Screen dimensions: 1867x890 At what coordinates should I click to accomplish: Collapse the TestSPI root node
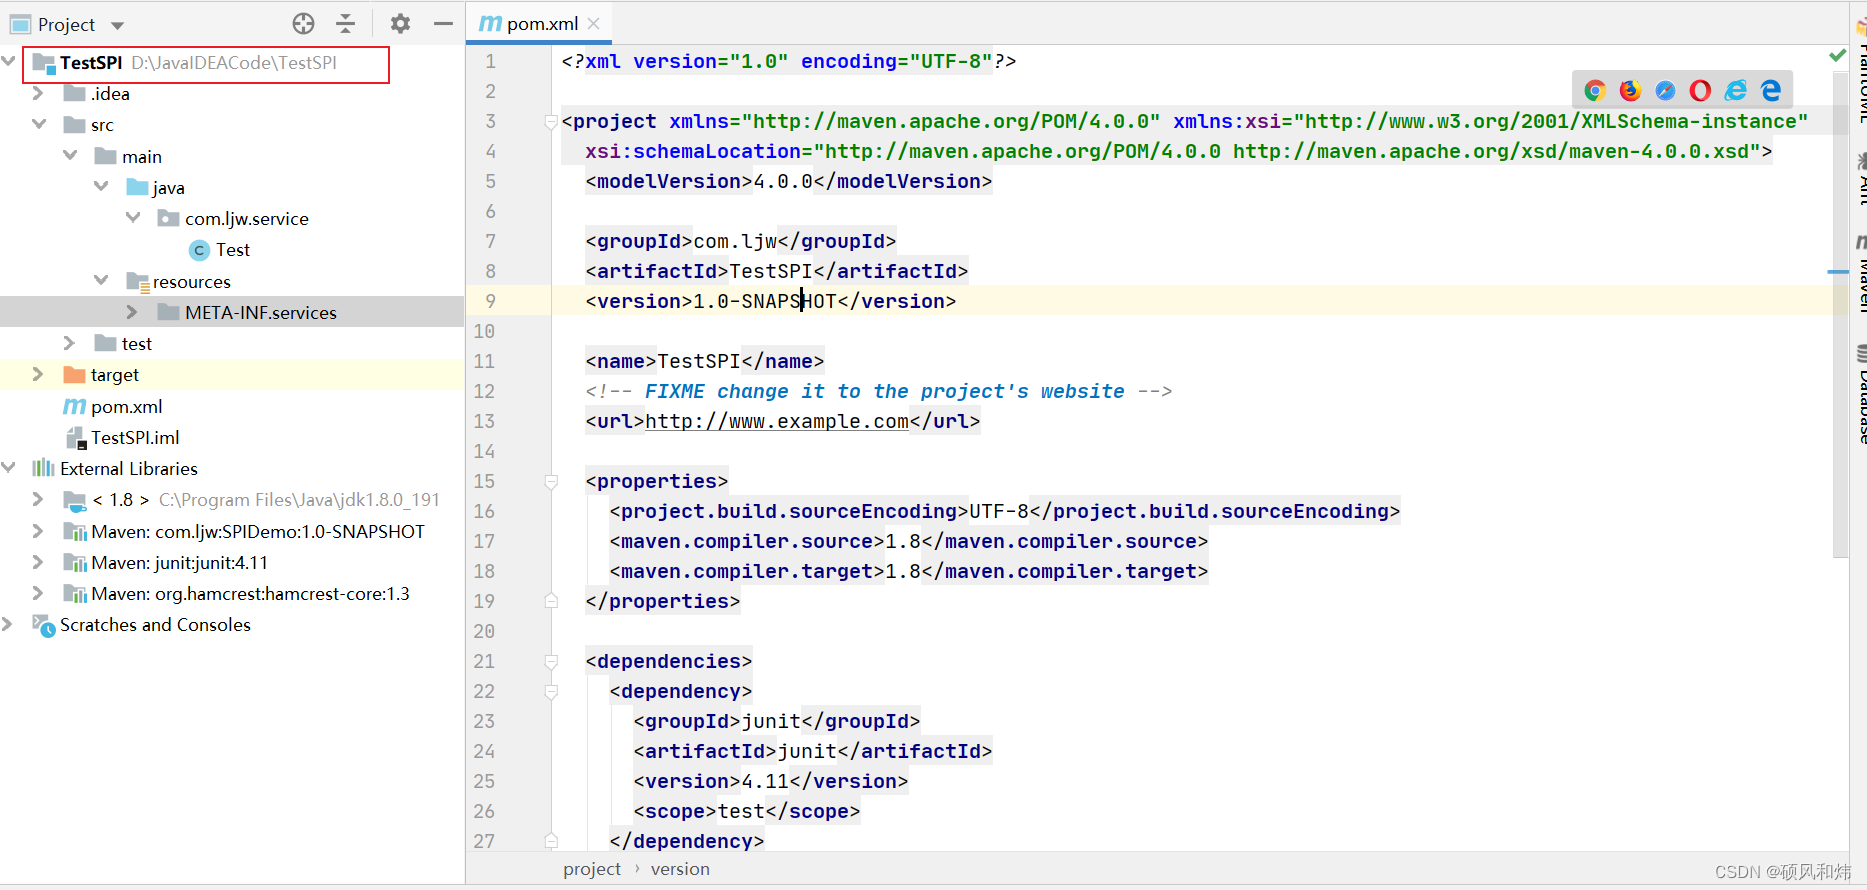pos(9,62)
